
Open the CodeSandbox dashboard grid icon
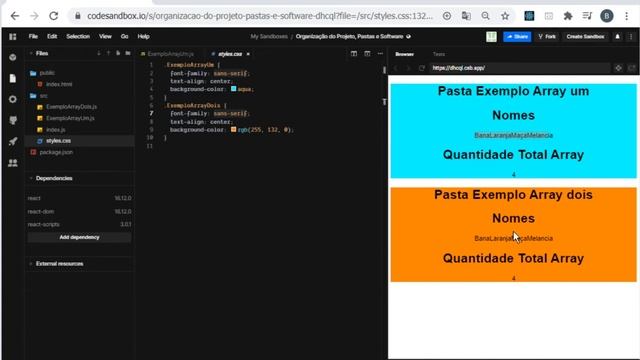pos(13,37)
